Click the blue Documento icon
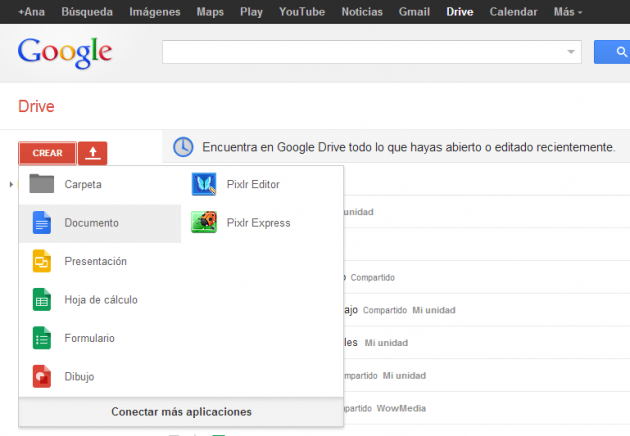This screenshot has width=630, height=436. (x=42, y=222)
